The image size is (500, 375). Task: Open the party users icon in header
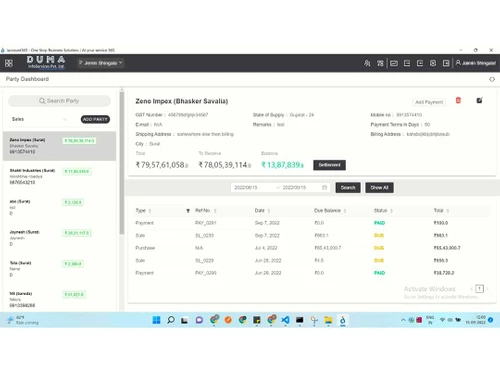pos(367,63)
